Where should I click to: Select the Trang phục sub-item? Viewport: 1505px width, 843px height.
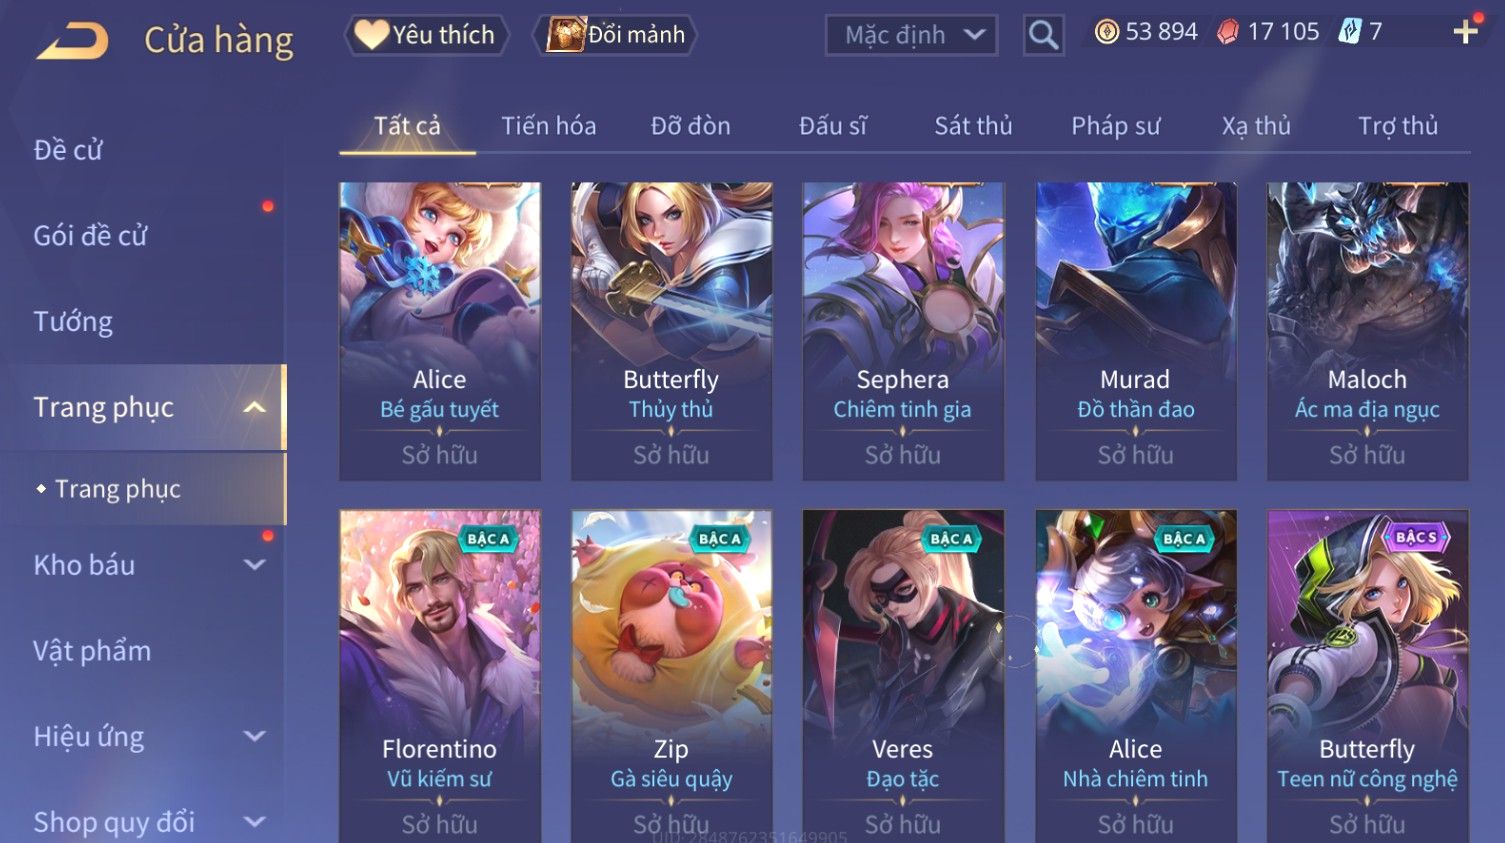[118, 489]
